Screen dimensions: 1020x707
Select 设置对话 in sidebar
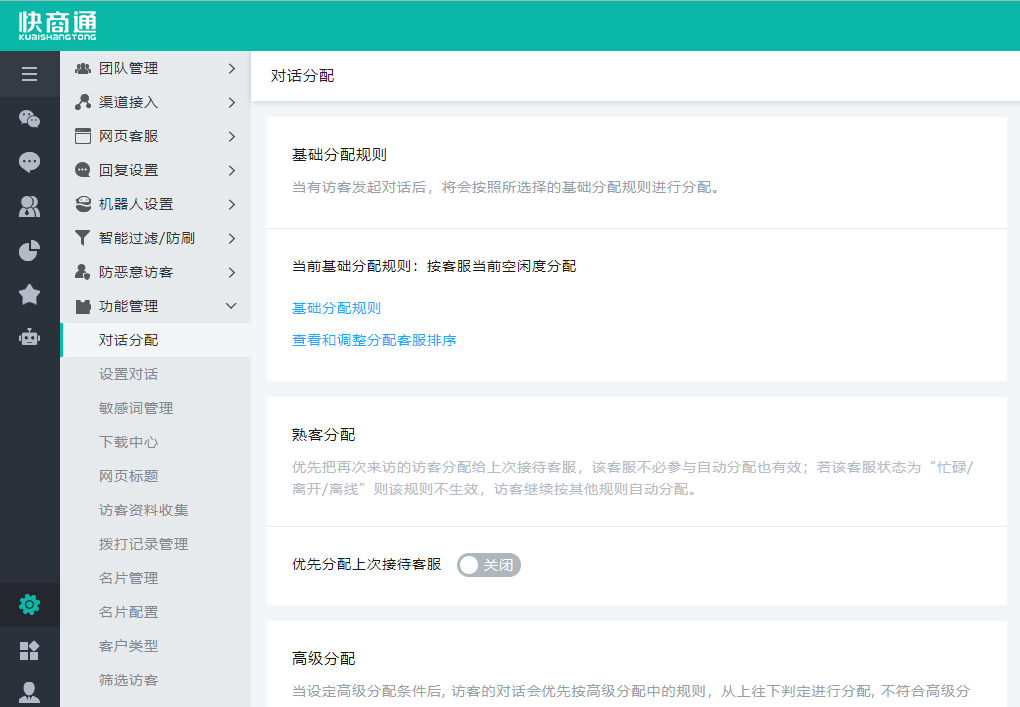point(128,374)
